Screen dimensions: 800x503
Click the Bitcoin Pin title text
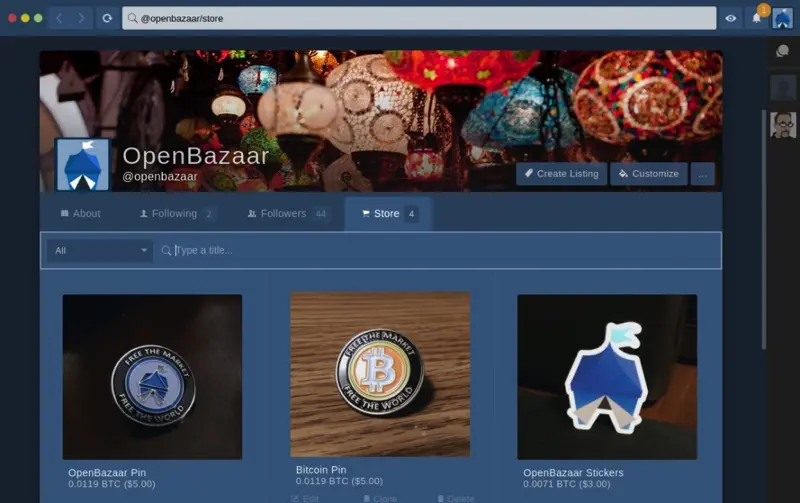point(321,470)
